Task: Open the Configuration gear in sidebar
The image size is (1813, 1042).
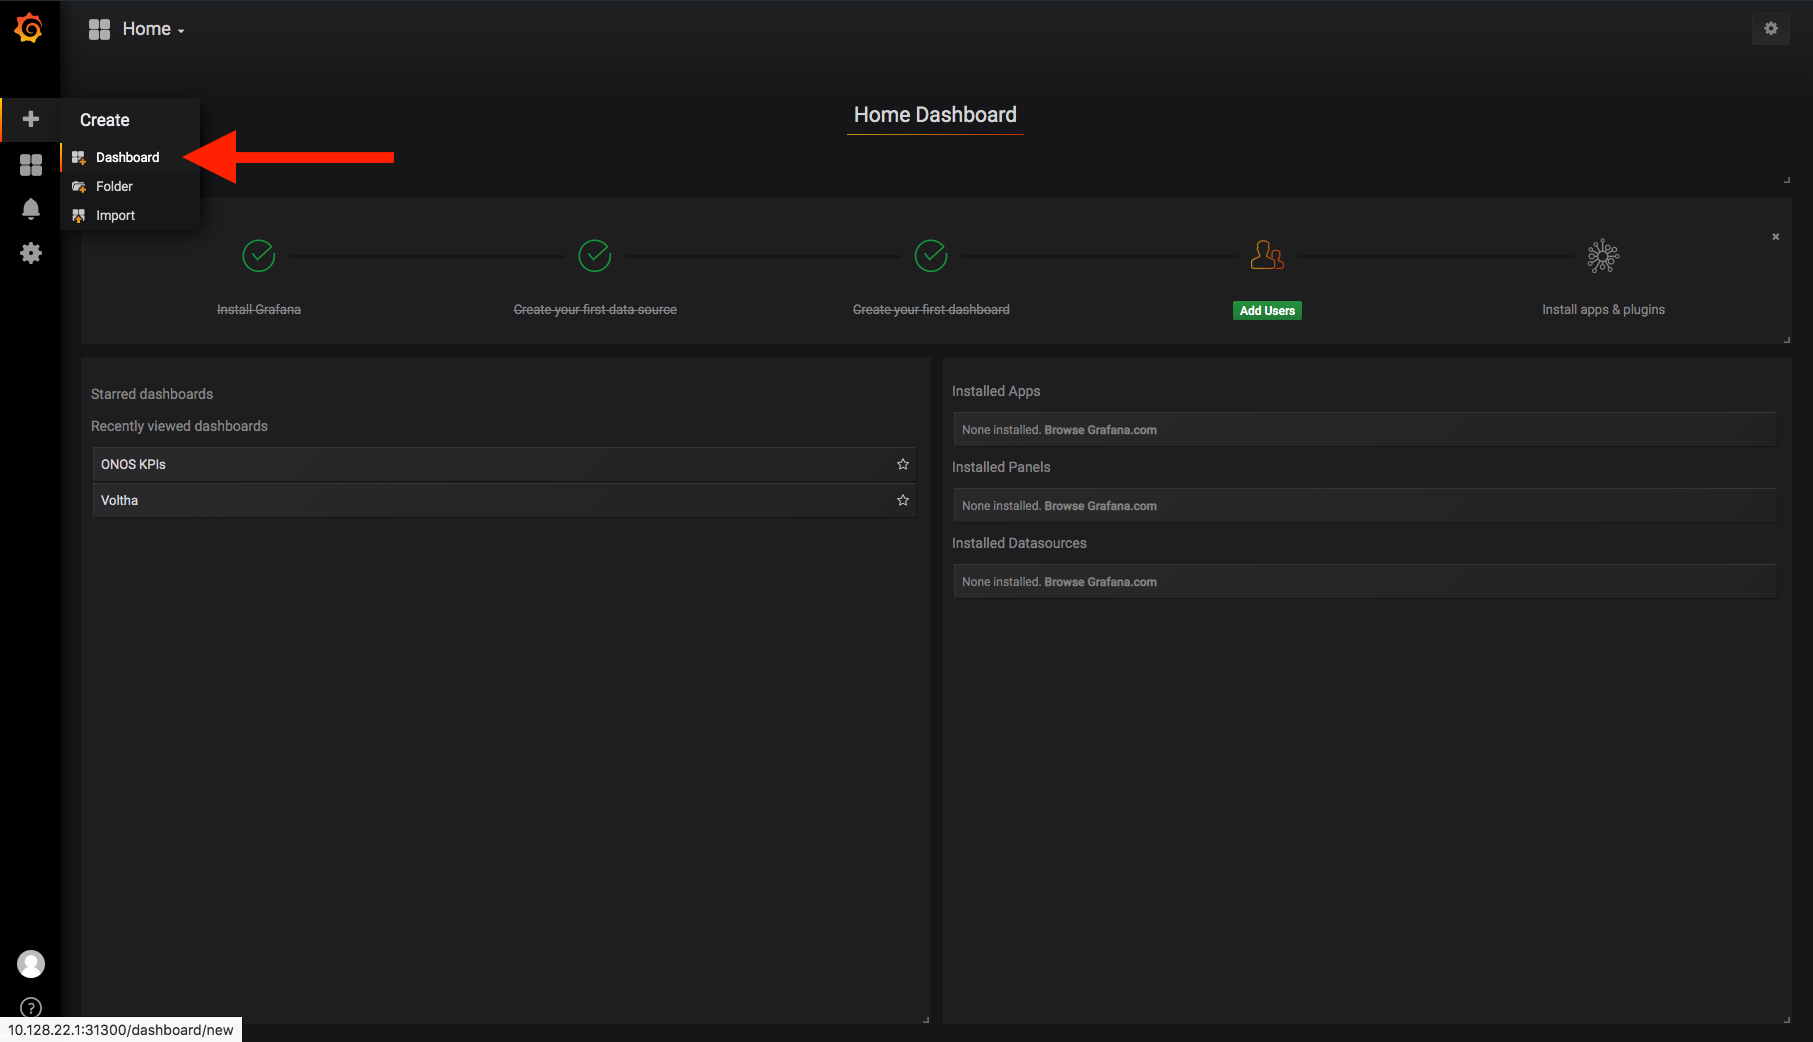Action: click(31, 253)
